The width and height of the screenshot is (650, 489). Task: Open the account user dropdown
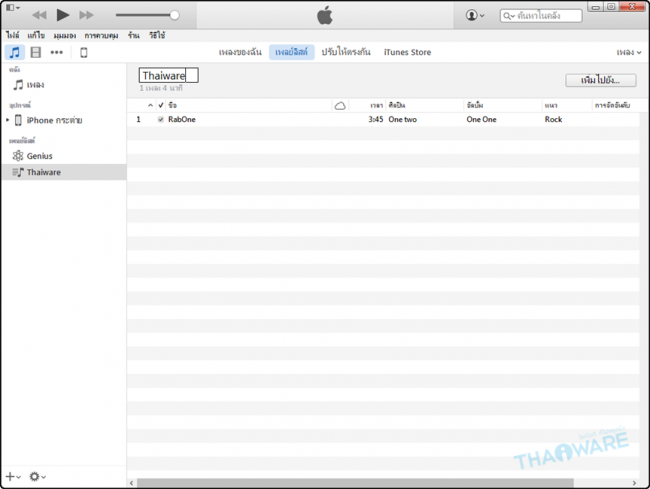pos(475,15)
